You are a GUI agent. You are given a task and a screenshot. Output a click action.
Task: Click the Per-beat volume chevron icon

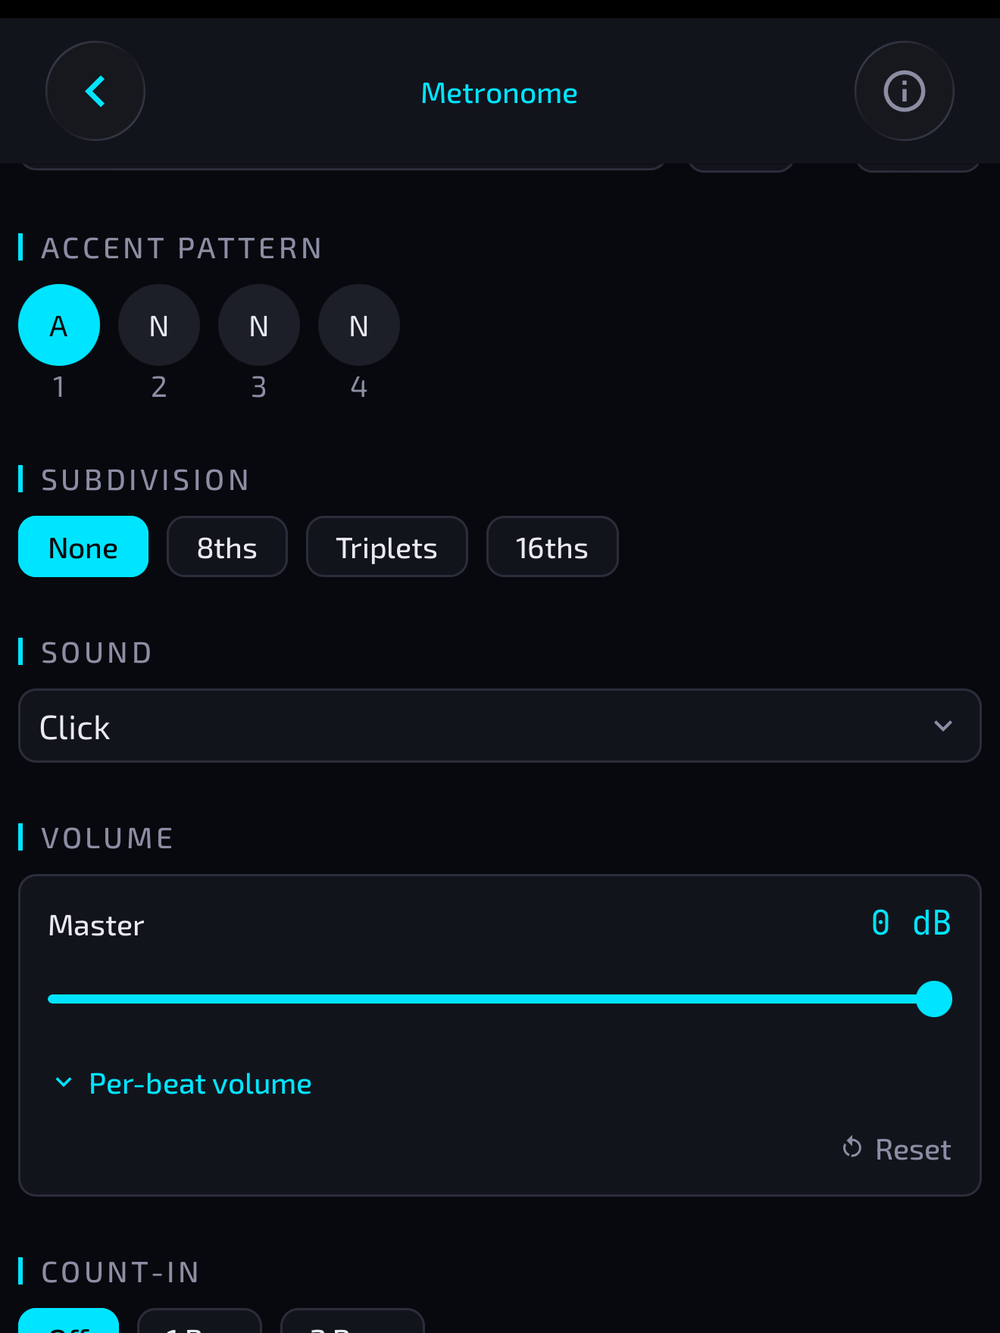pyautogui.click(x=63, y=1082)
